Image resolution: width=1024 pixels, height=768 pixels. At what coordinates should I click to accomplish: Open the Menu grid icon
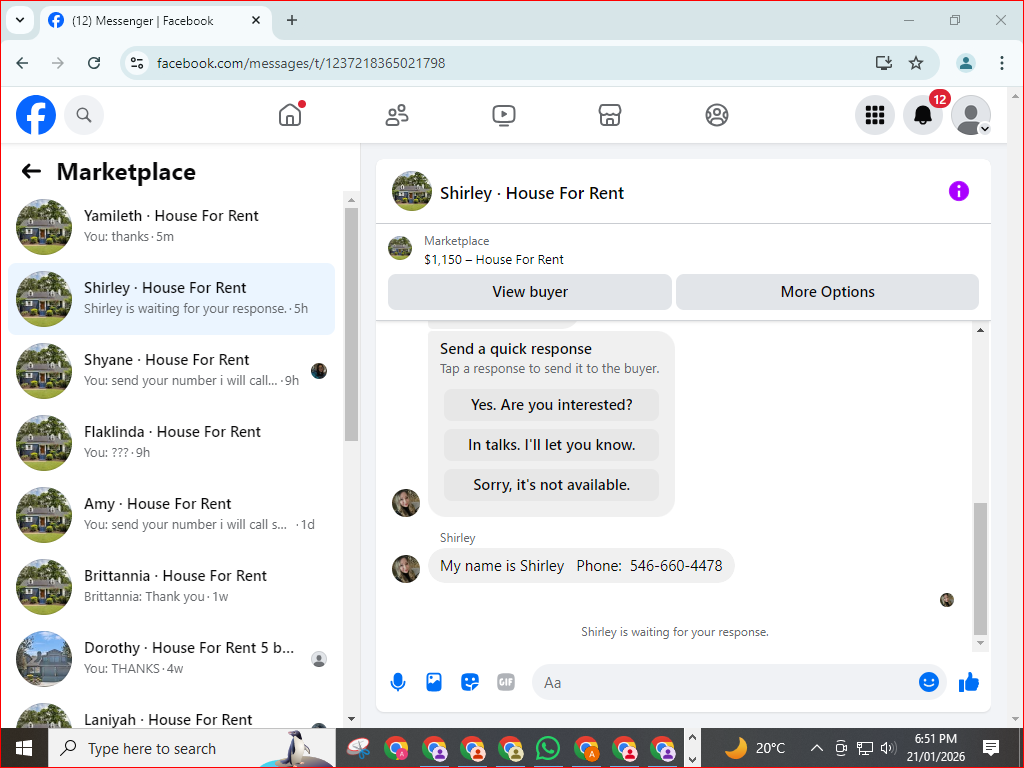(x=874, y=115)
